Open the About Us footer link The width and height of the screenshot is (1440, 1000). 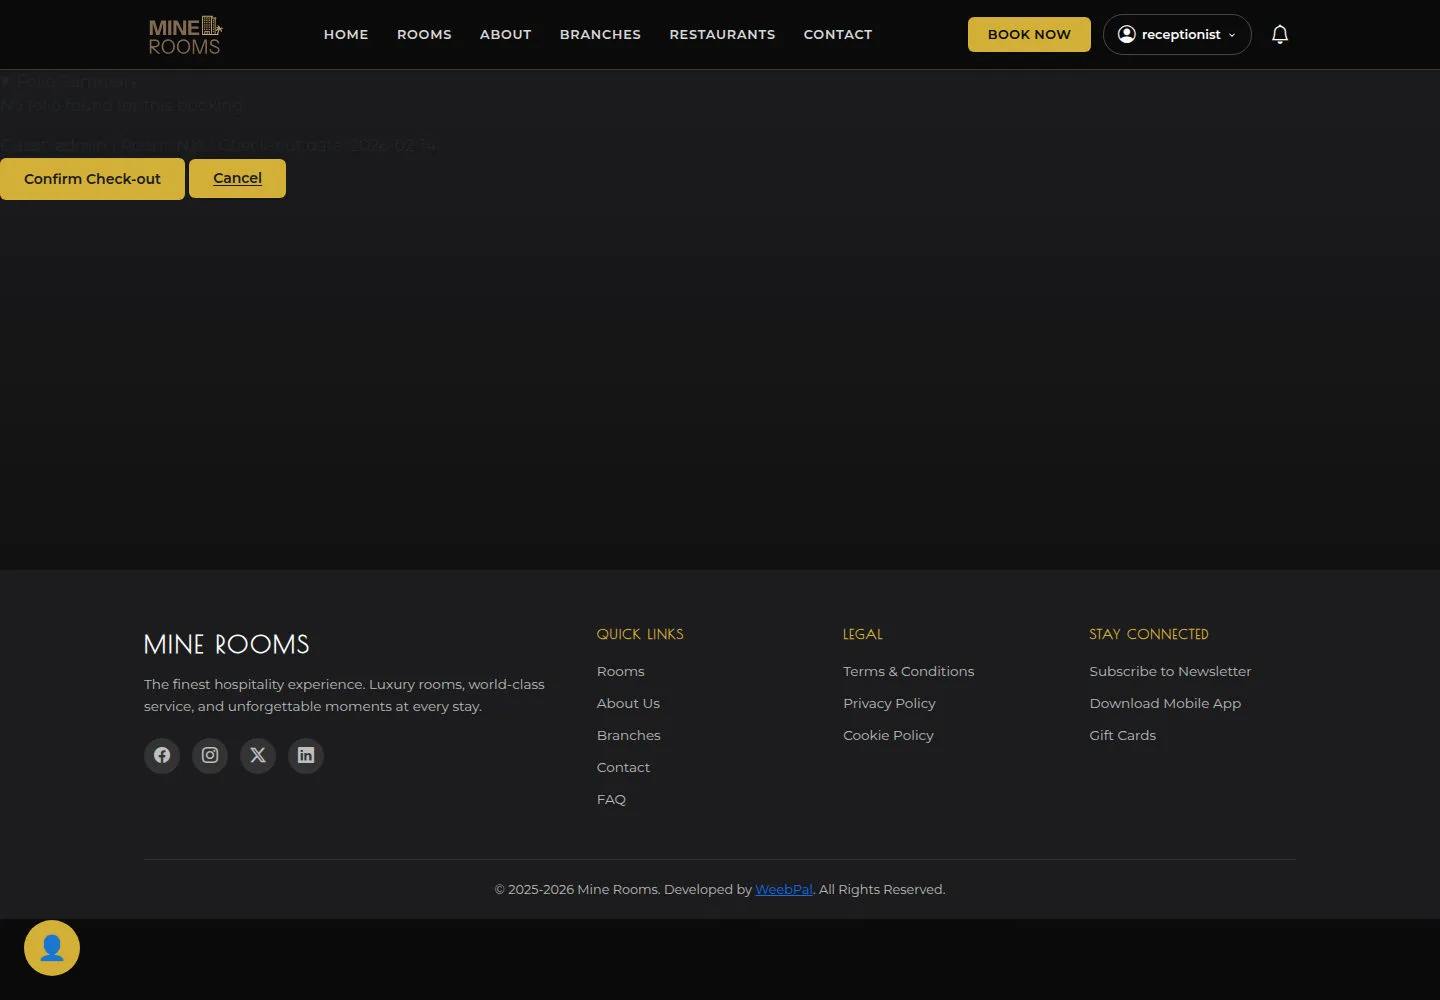tap(628, 703)
